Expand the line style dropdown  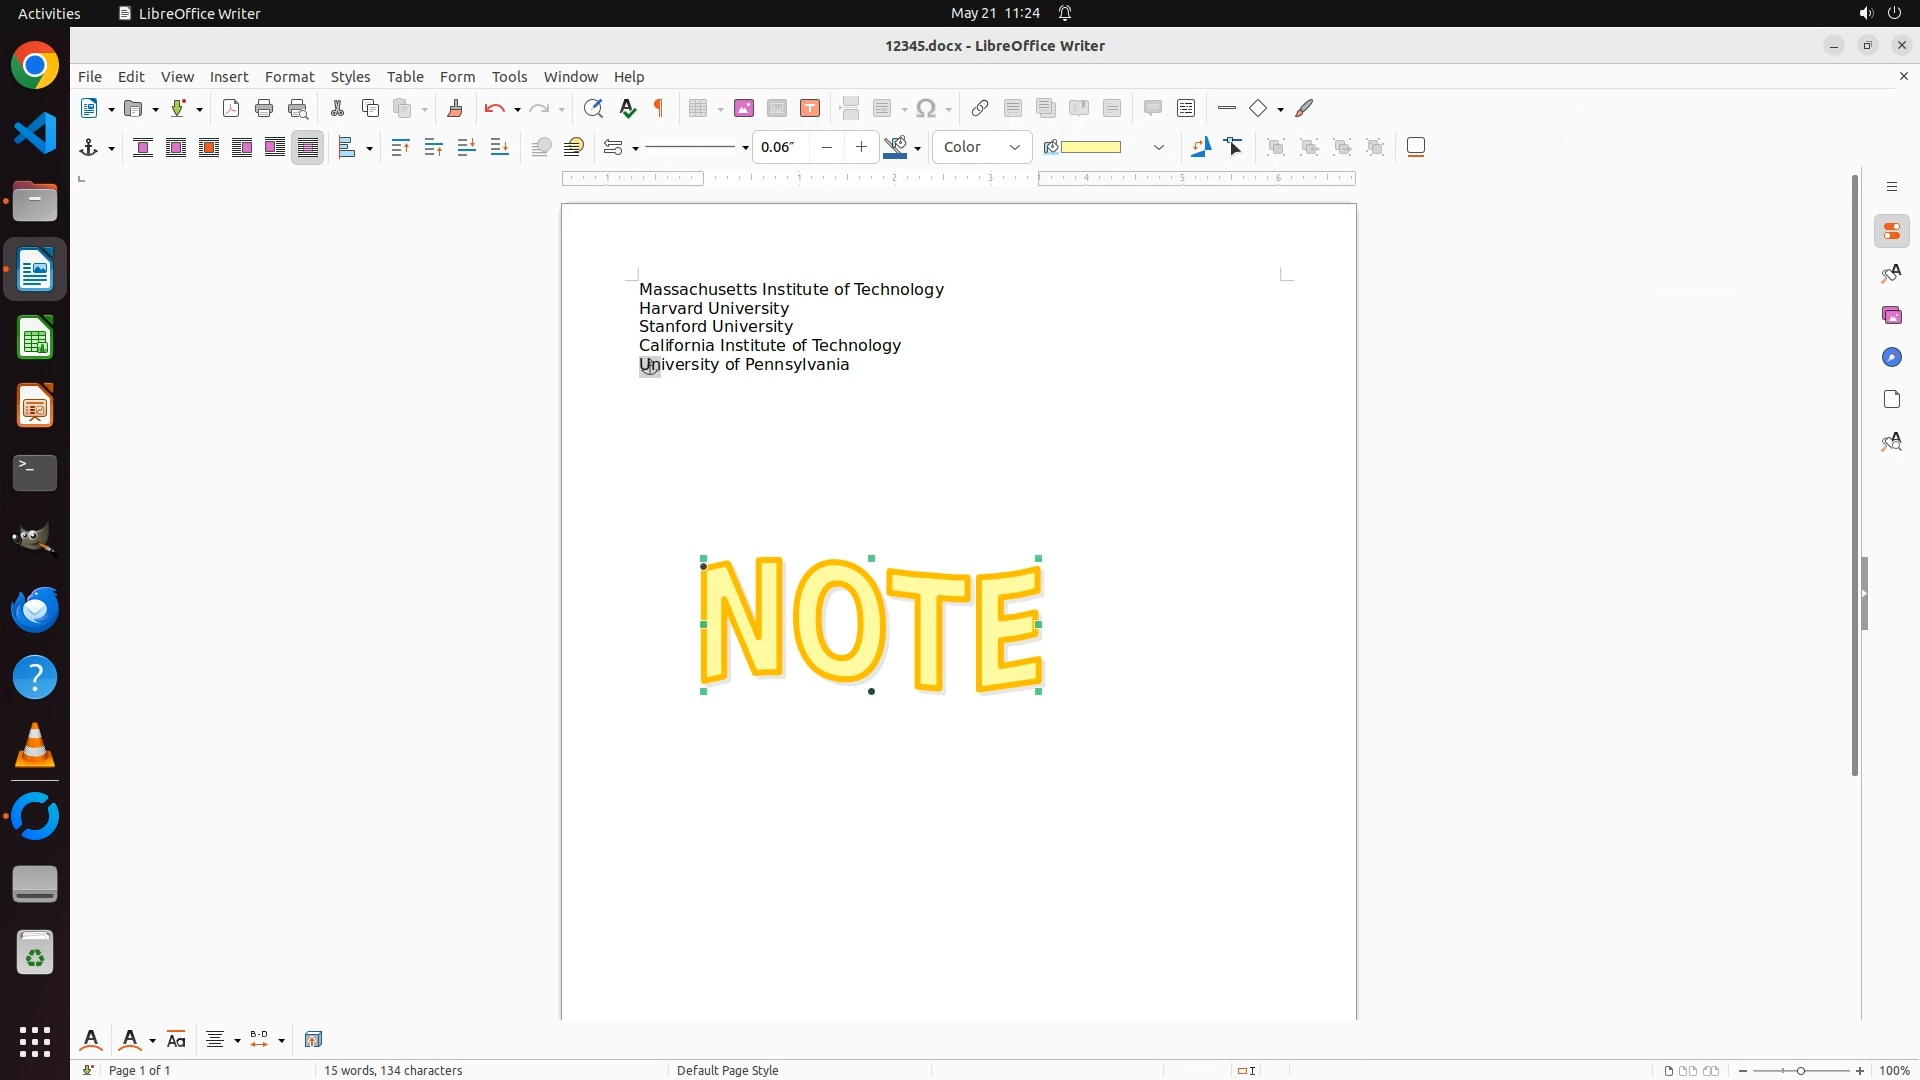click(x=745, y=148)
